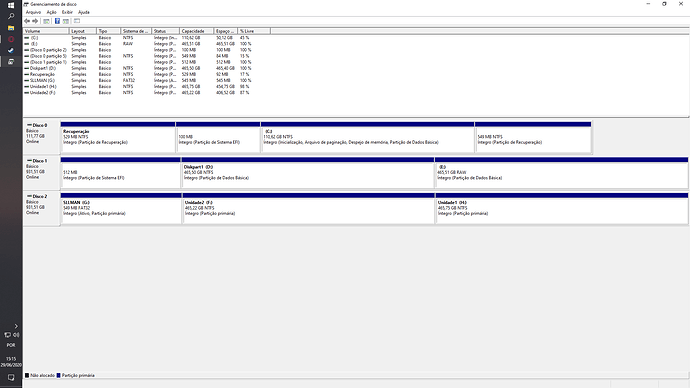Select the Disco 0 disk label

click(x=41, y=137)
